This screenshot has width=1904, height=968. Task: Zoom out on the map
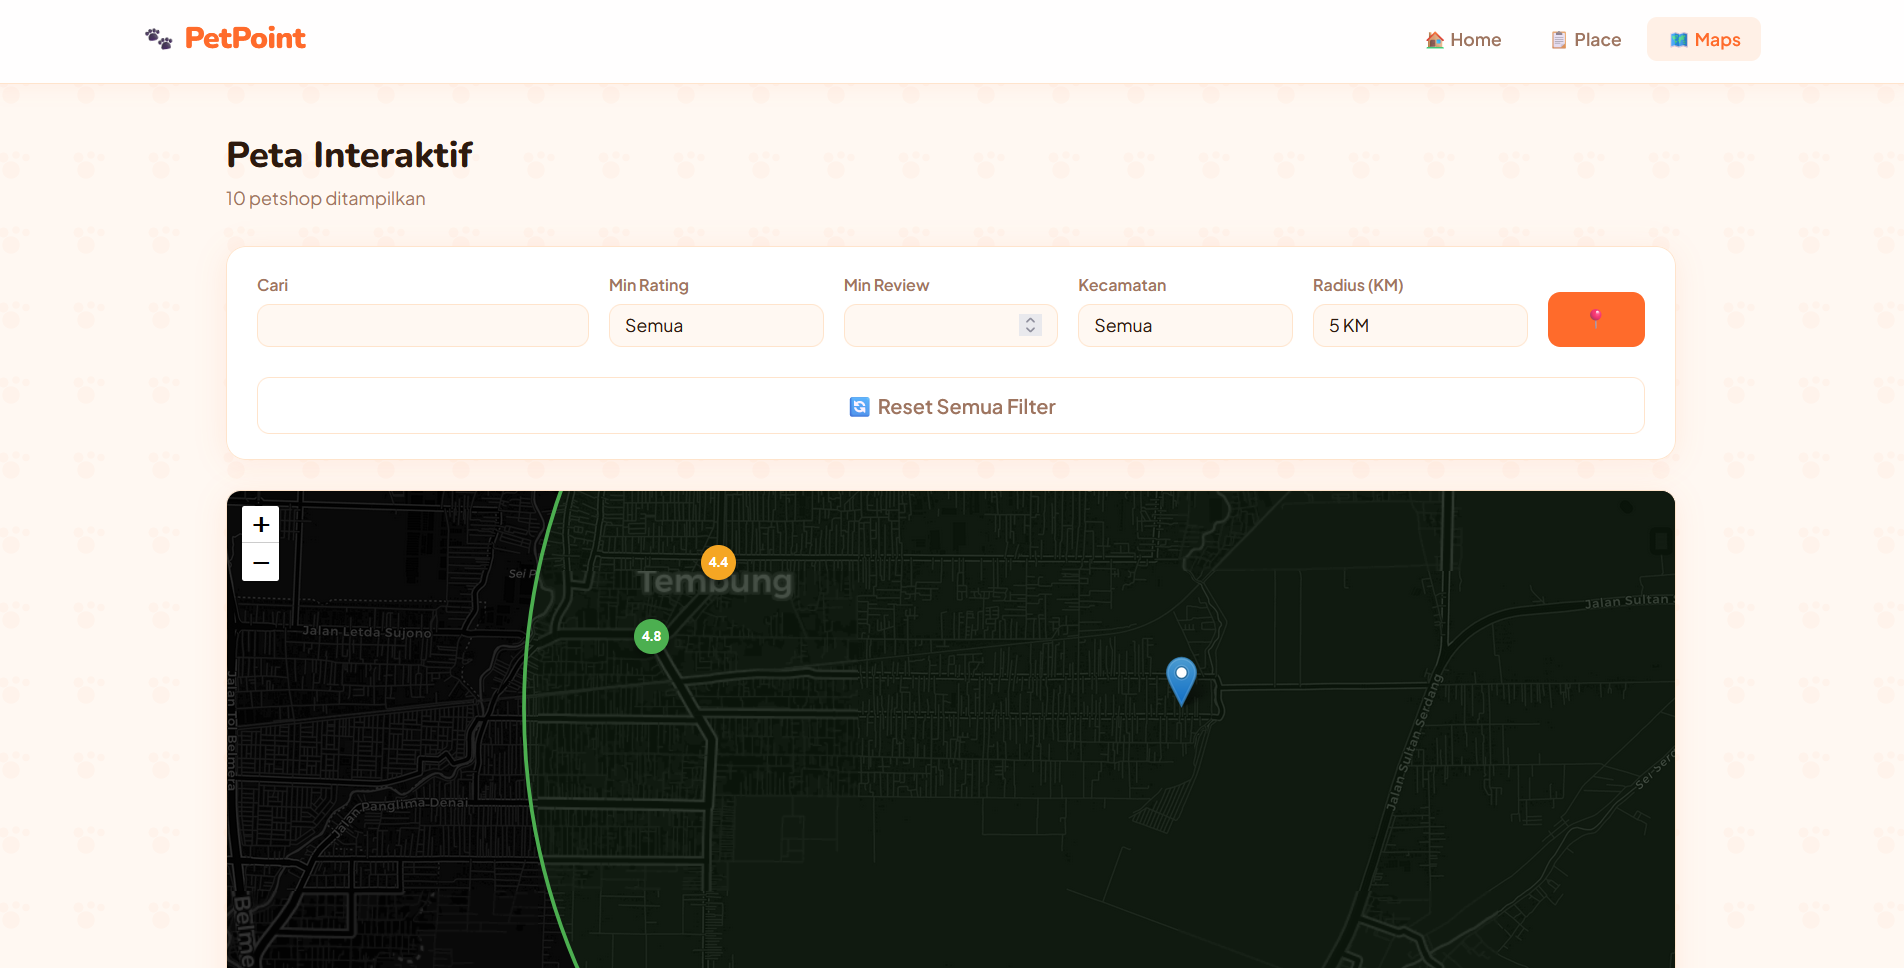pos(261,563)
